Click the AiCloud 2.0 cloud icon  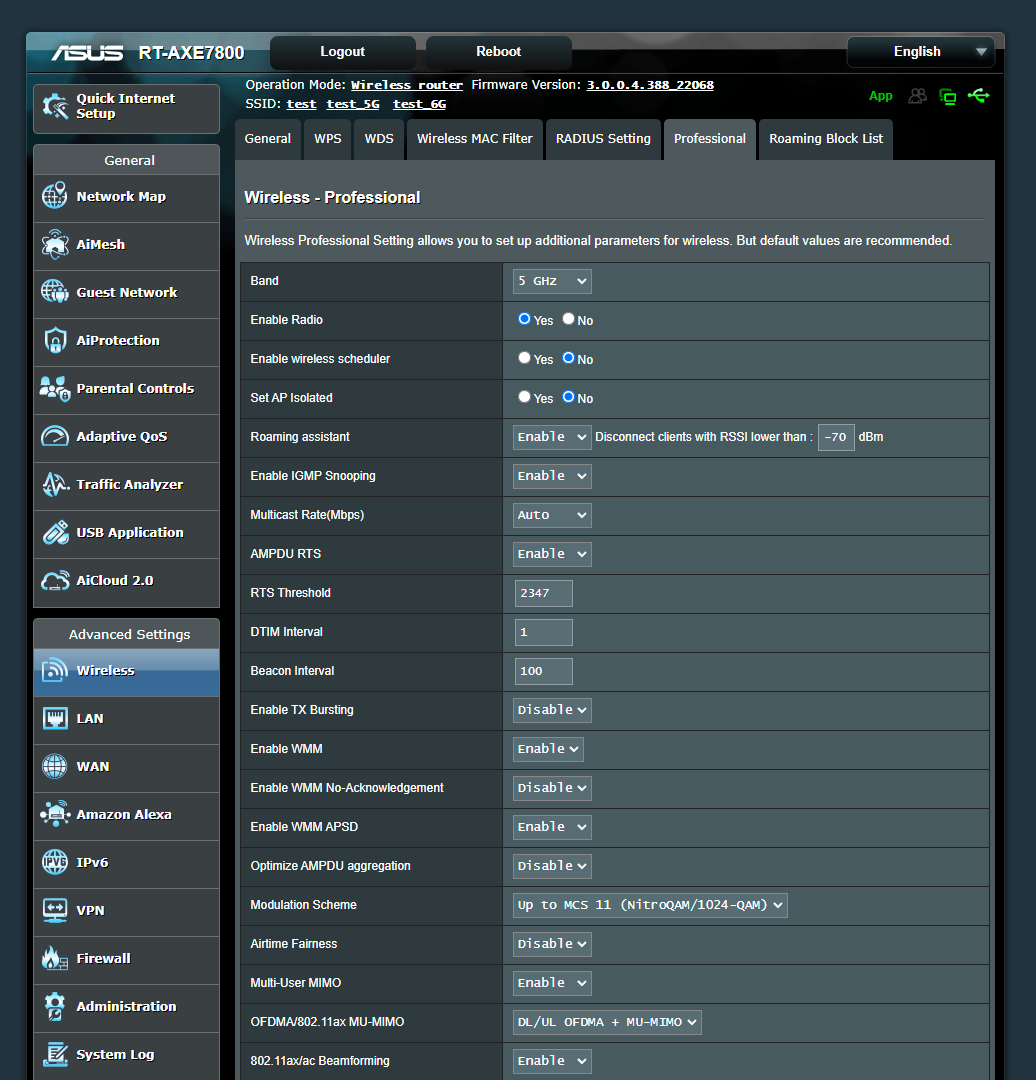[x=55, y=581]
